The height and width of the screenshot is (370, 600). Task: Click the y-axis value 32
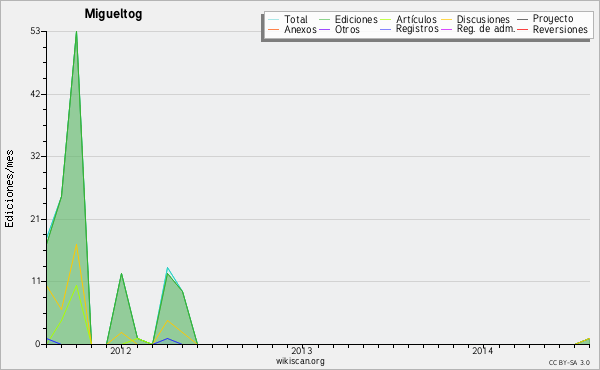[35, 156]
